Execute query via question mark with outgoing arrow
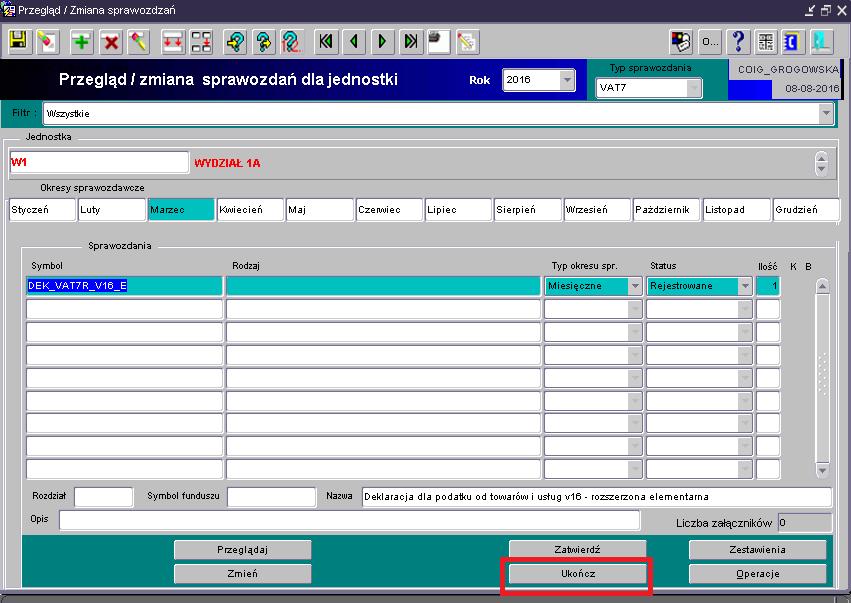This screenshot has width=851, height=603. coord(264,41)
